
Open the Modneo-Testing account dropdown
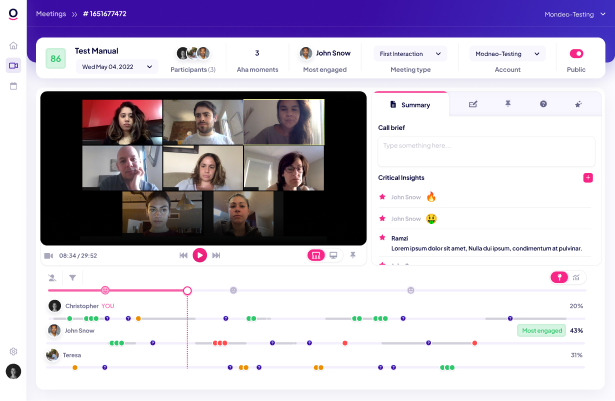[x=508, y=54]
